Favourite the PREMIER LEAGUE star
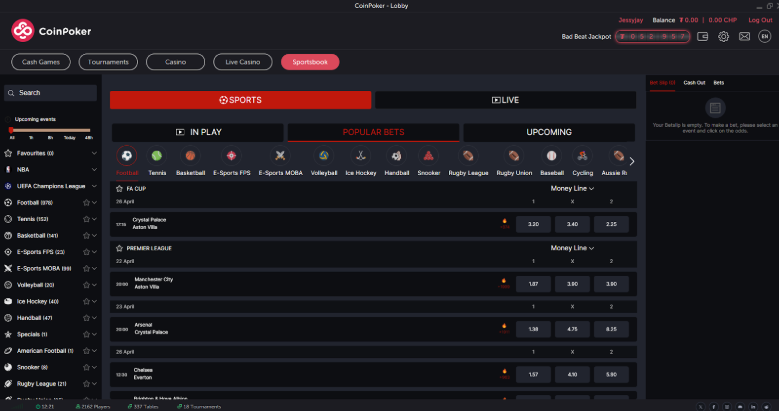Screen dimensions: 780x411 tap(119, 248)
